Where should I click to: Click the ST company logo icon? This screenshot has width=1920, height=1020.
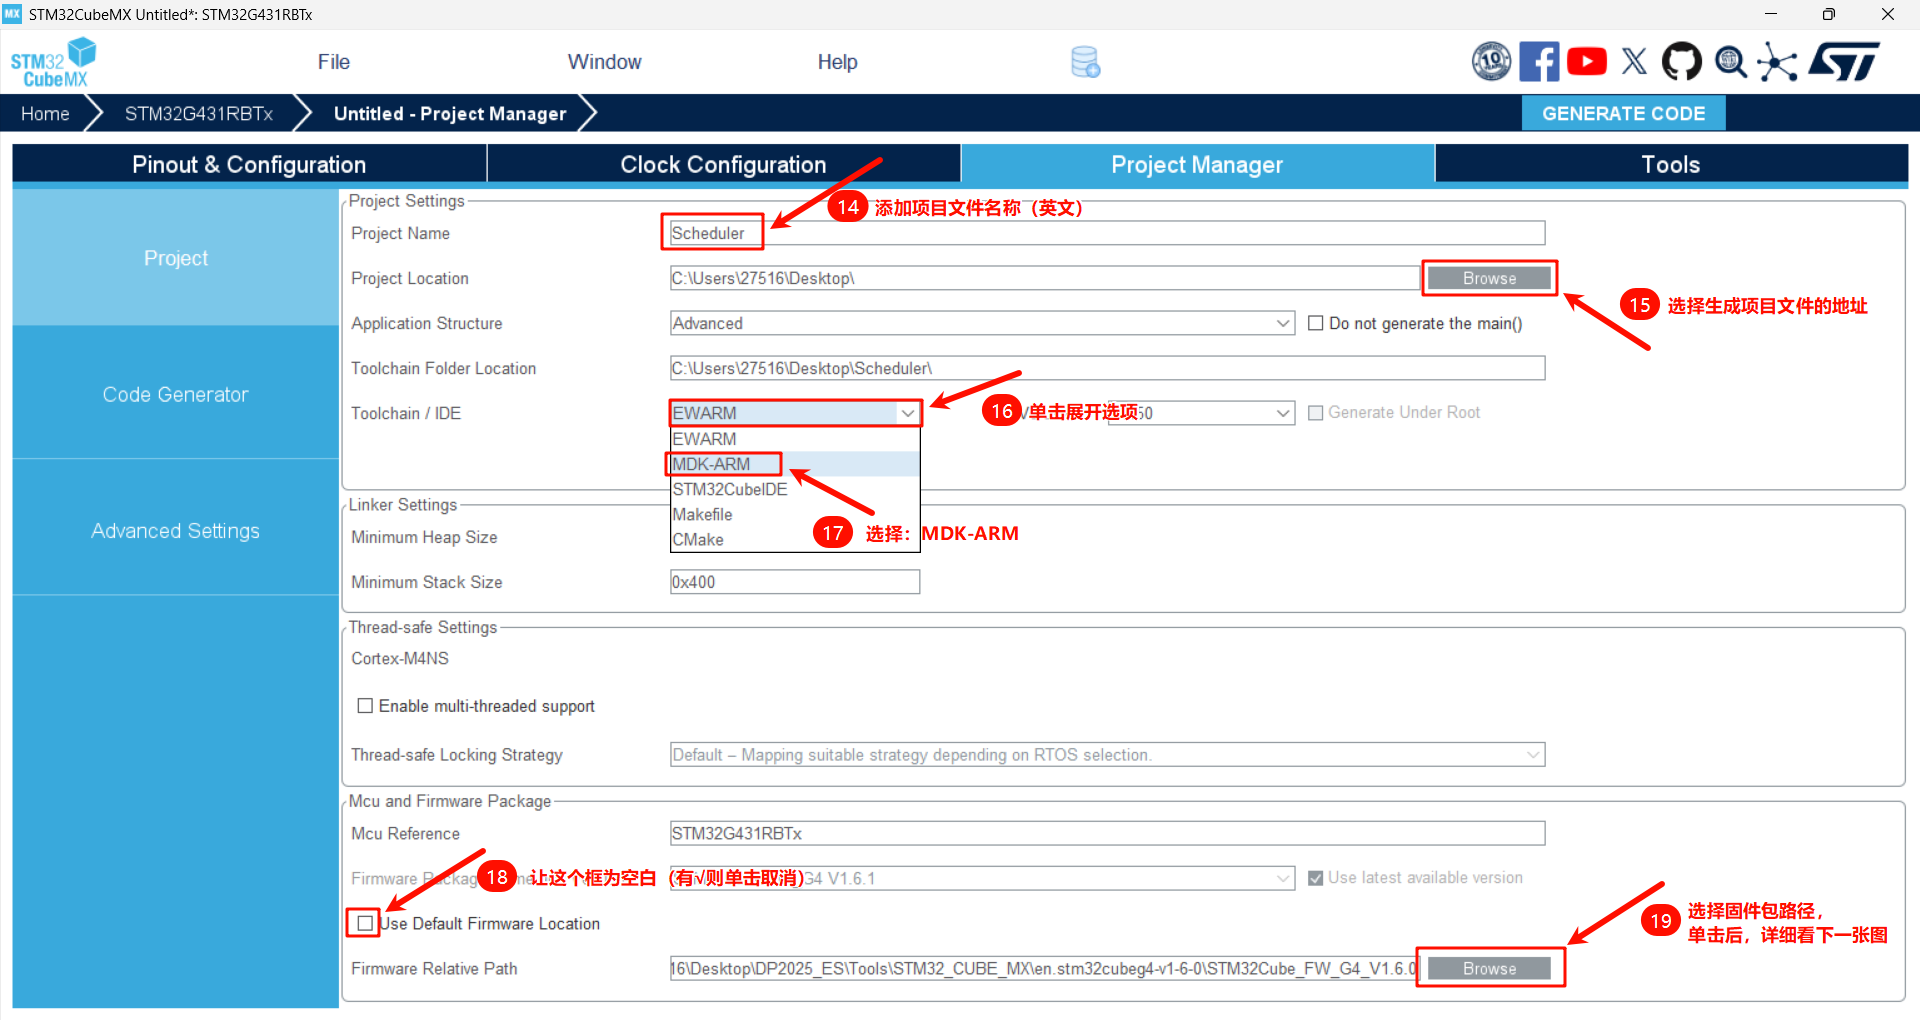tap(1844, 62)
